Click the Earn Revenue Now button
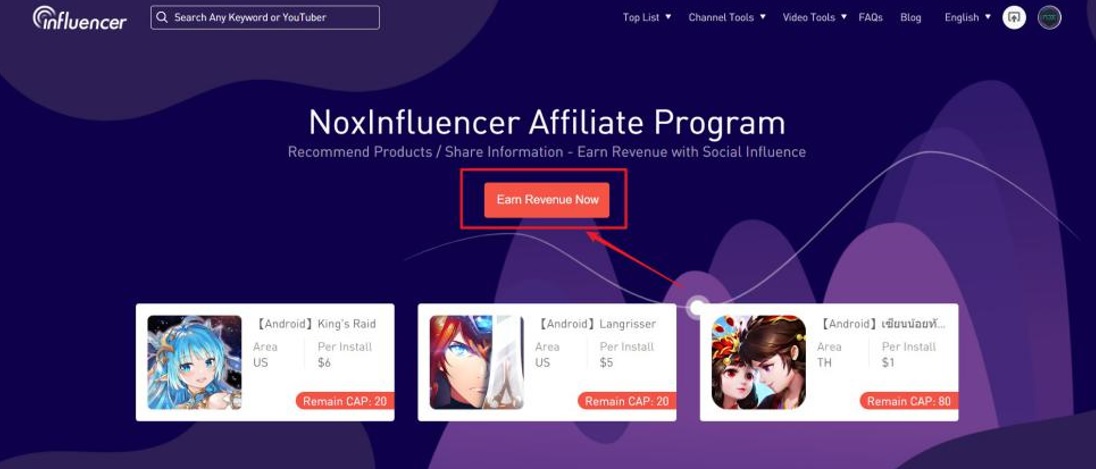 (x=547, y=200)
